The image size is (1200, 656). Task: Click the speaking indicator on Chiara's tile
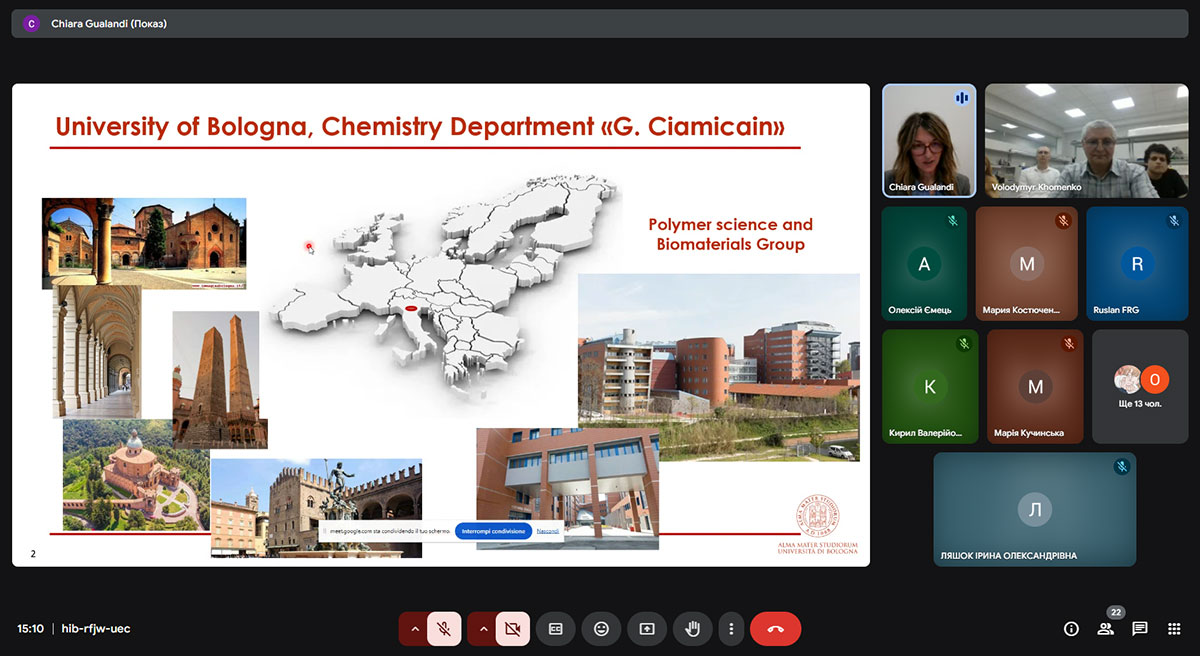(962, 97)
